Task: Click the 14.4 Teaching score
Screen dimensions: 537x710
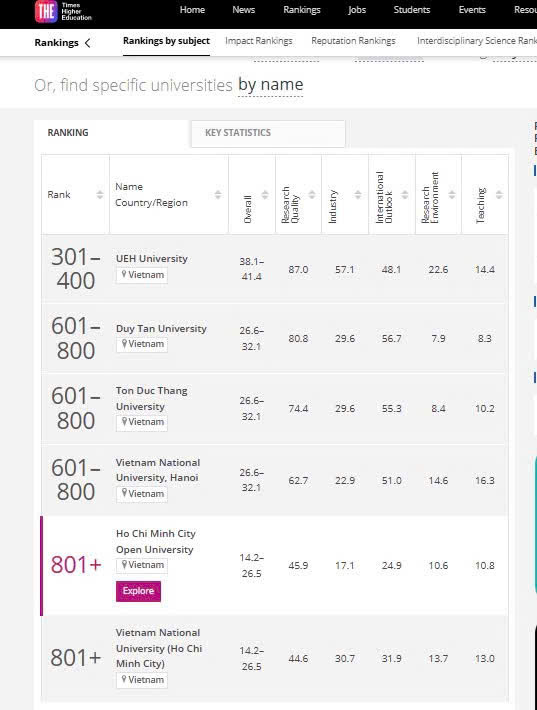Action: coord(485,269)
